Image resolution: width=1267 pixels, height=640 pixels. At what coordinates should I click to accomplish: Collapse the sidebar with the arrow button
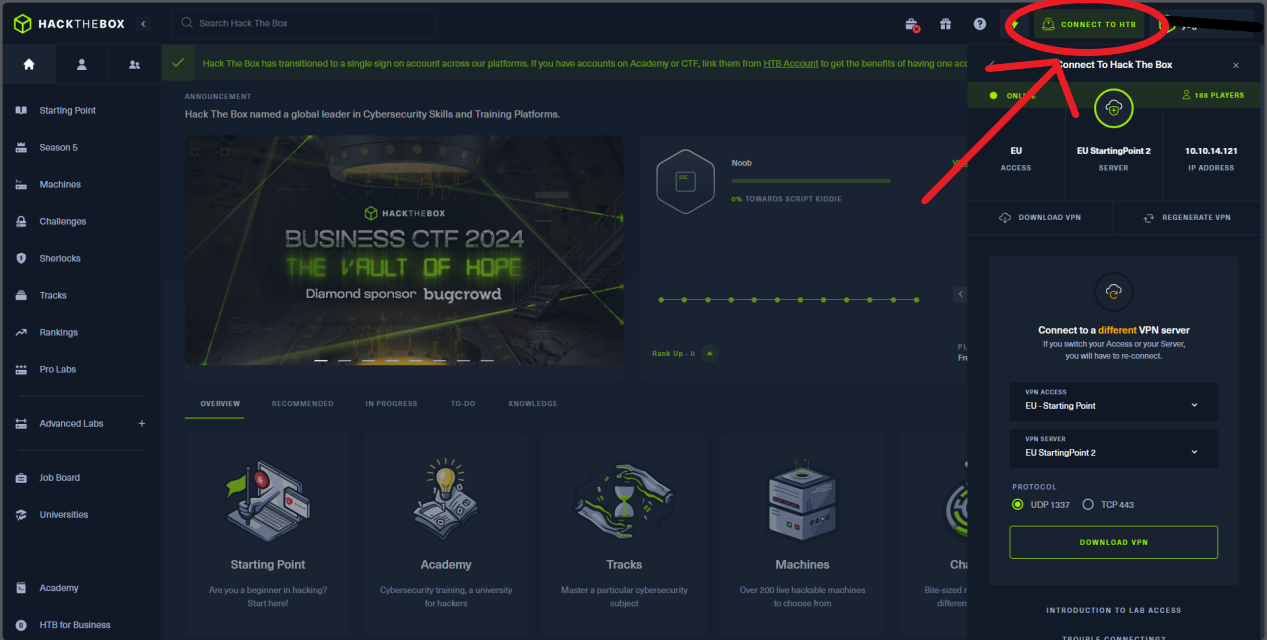(143, 24)
